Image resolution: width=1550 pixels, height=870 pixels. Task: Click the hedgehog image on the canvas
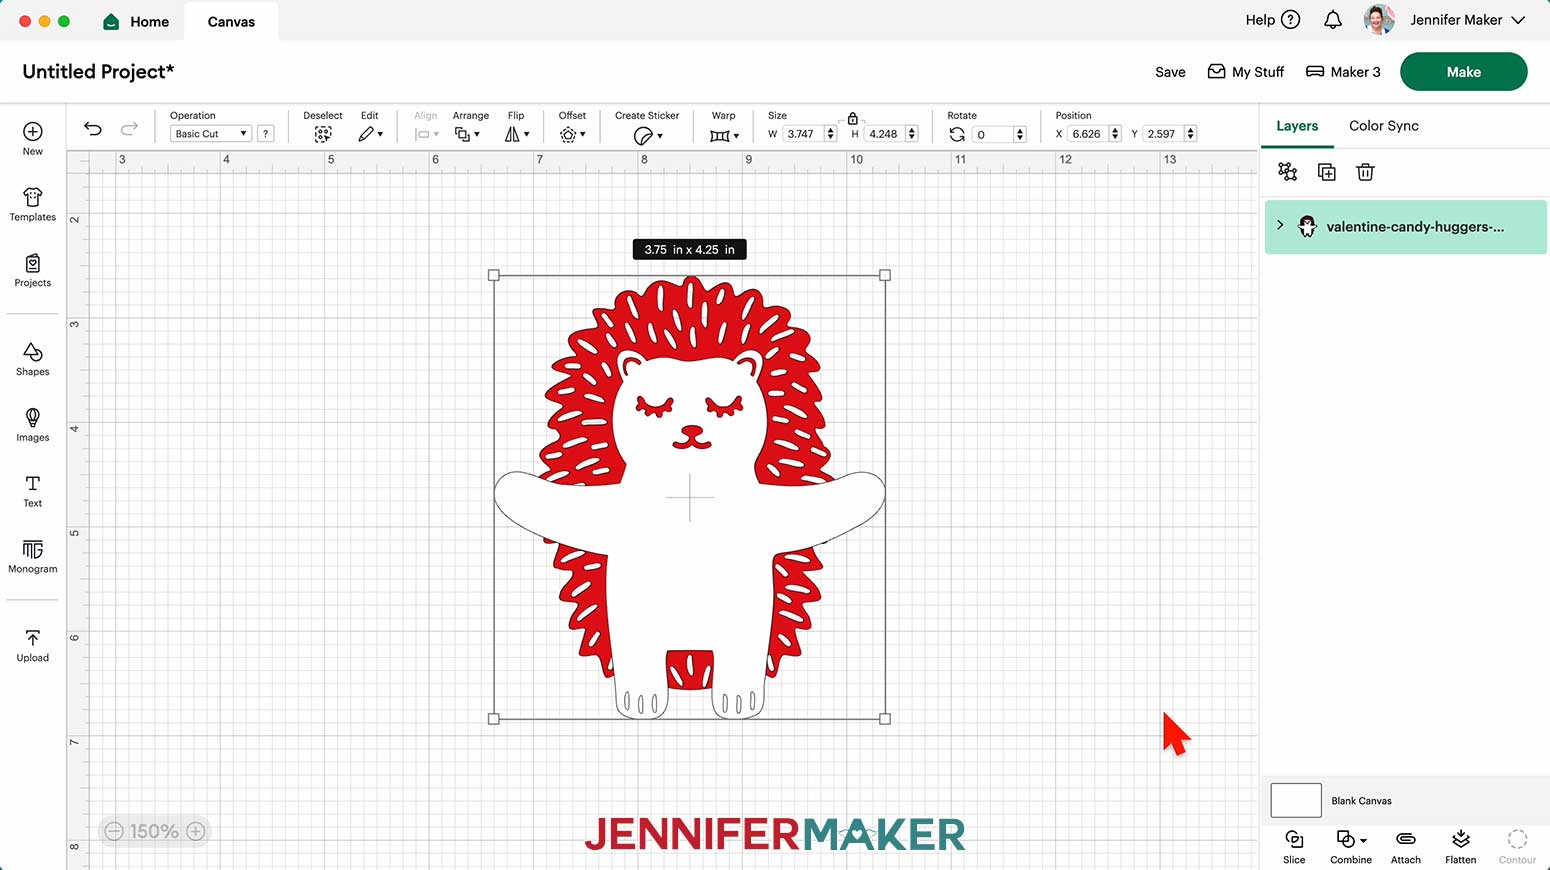[689, 497]
